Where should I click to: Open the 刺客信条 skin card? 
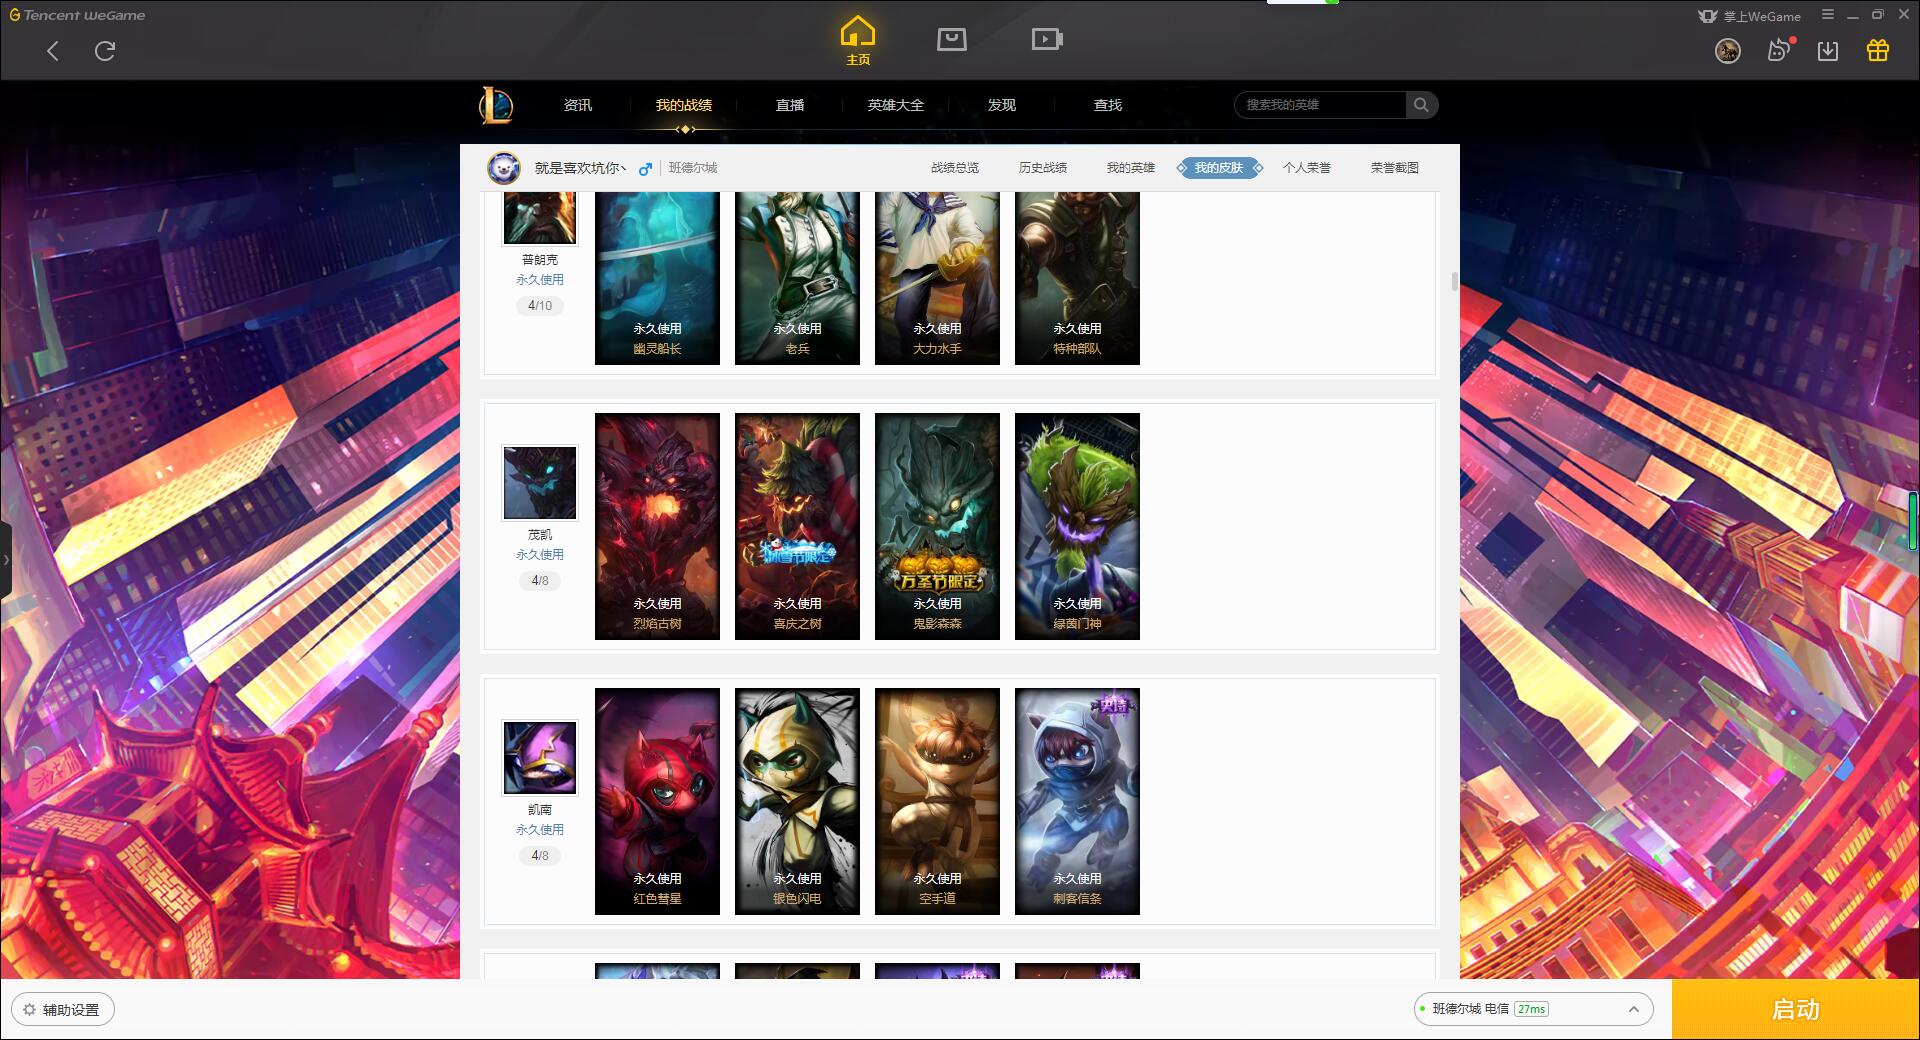1077,801
